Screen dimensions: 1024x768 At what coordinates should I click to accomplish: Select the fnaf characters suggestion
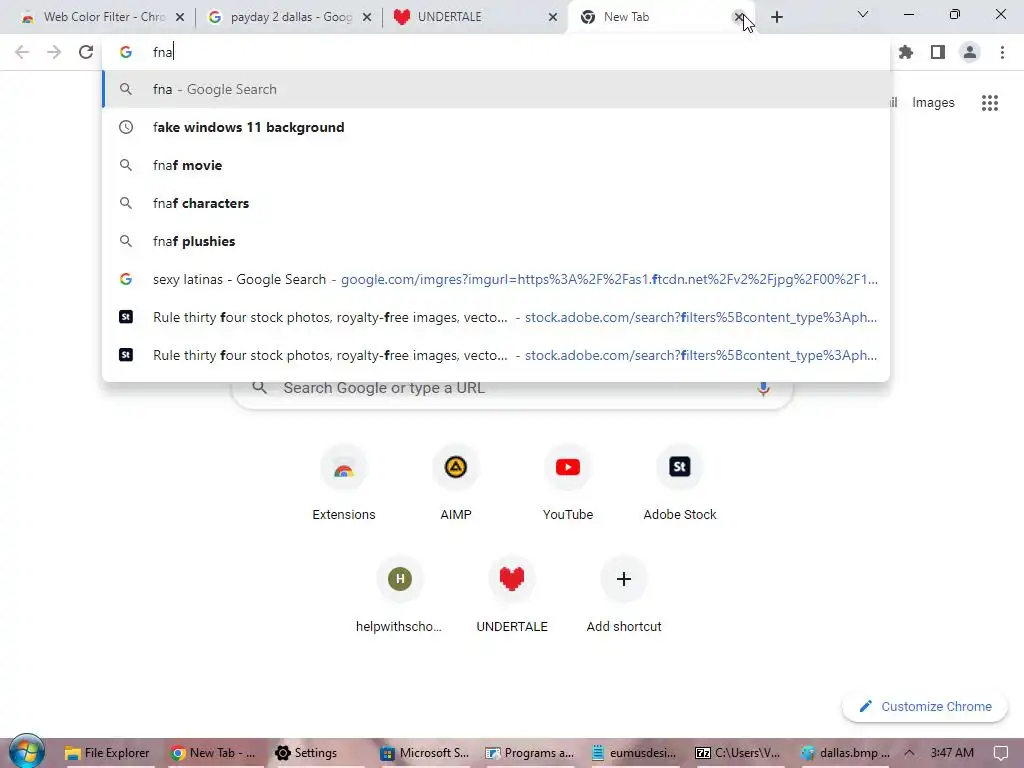coord(496,203)
